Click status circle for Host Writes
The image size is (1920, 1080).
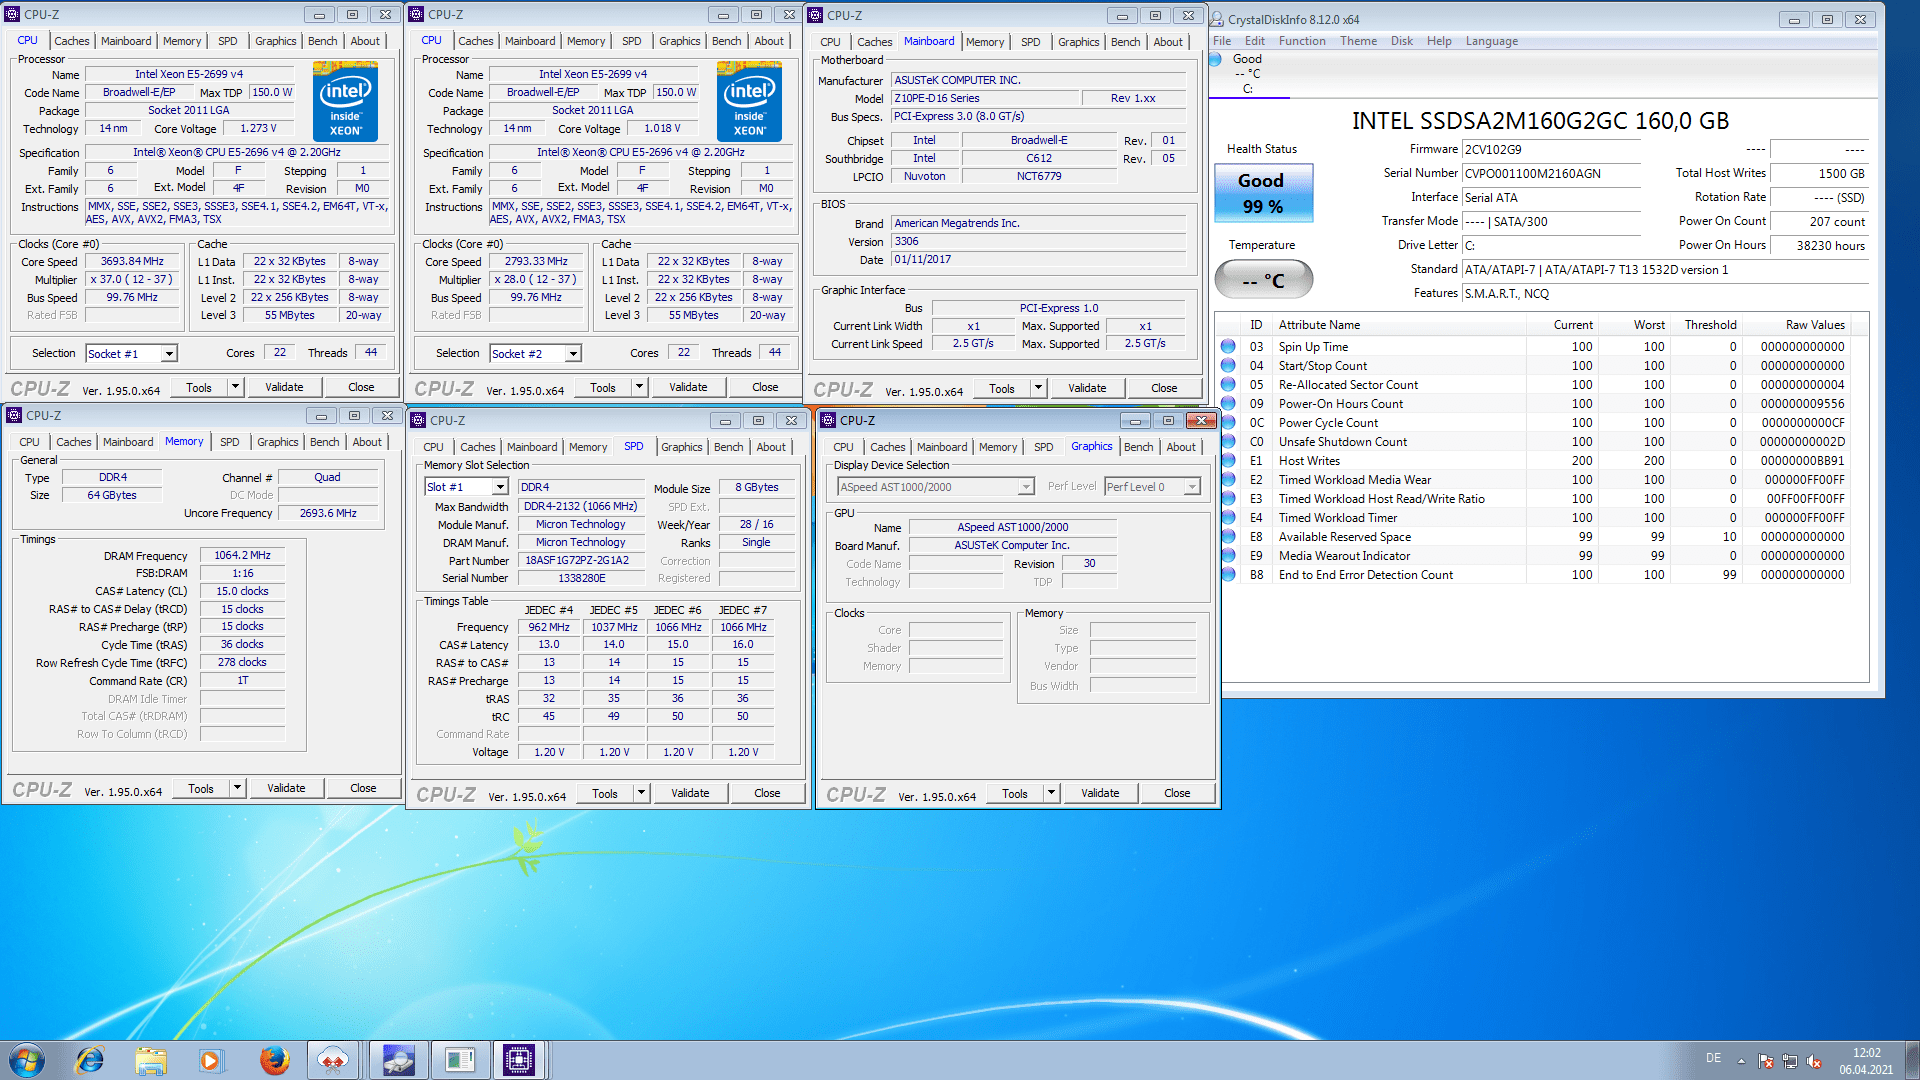click(x=1228, y=460)
